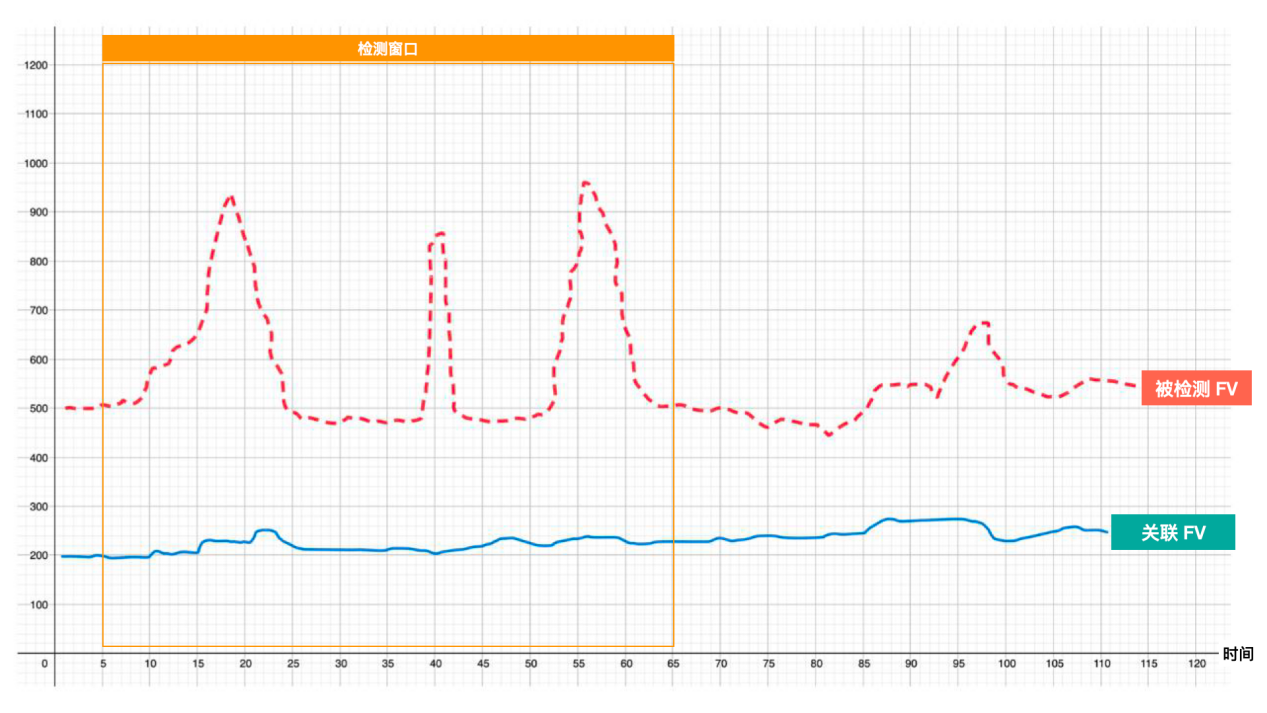The image size is (1267, 713).
Task: Click the top of the narrow red spike at time 40
Action: click(x=439, y=233)
